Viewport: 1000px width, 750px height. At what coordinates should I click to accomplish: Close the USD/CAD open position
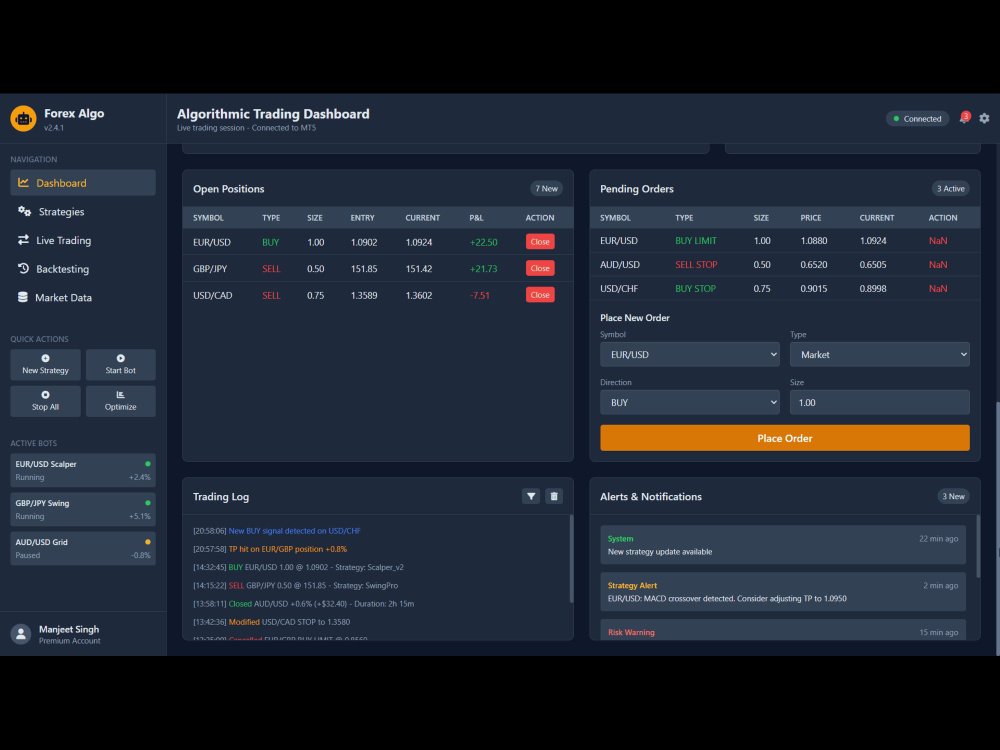click(x=540, y=295)
